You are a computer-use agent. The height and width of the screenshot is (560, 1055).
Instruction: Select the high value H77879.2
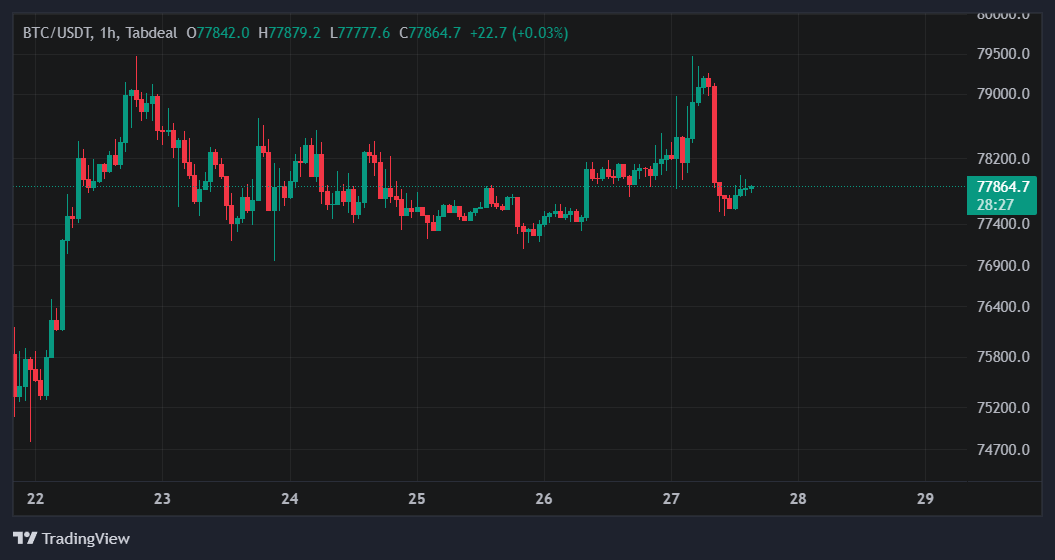[289, 33]
